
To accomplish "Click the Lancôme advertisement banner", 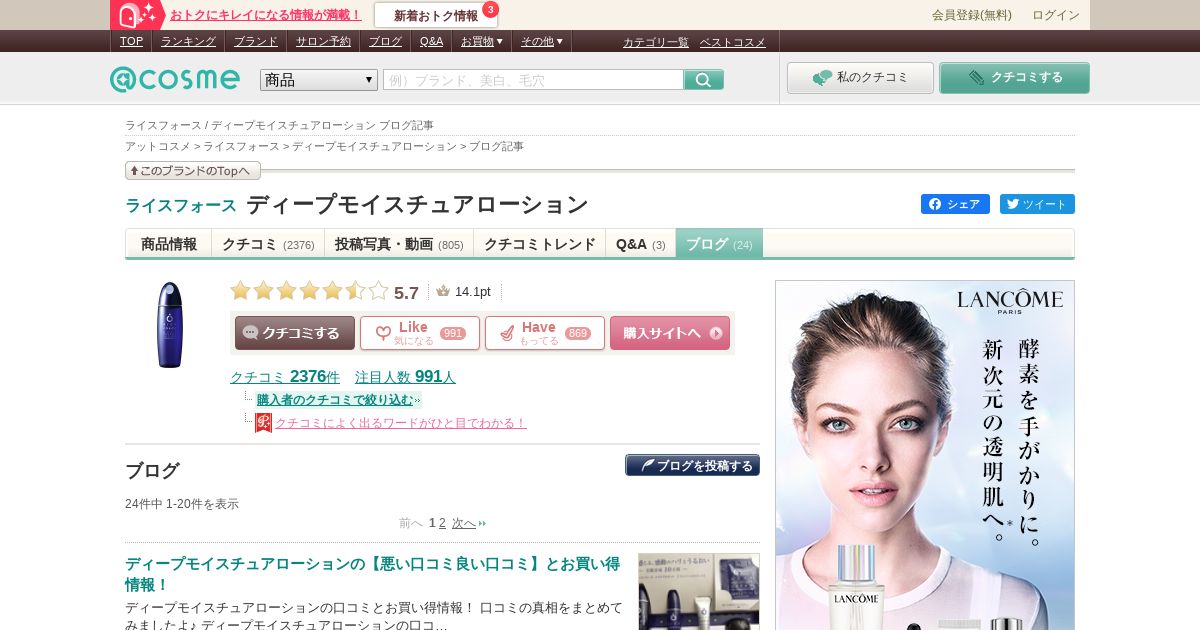I will pyautogui.click(x=925, y=455).
